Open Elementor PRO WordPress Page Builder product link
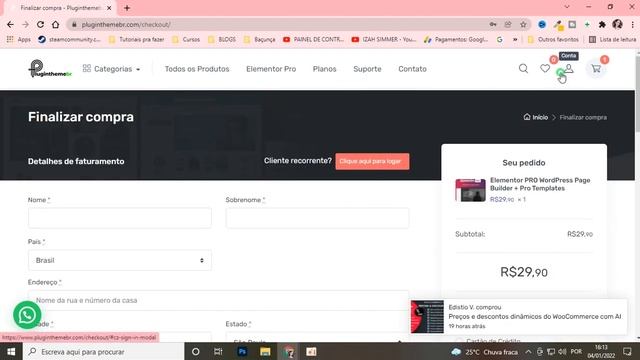This screenshot has height=360, width=640. pyautogui.click(x=540, y=184)
